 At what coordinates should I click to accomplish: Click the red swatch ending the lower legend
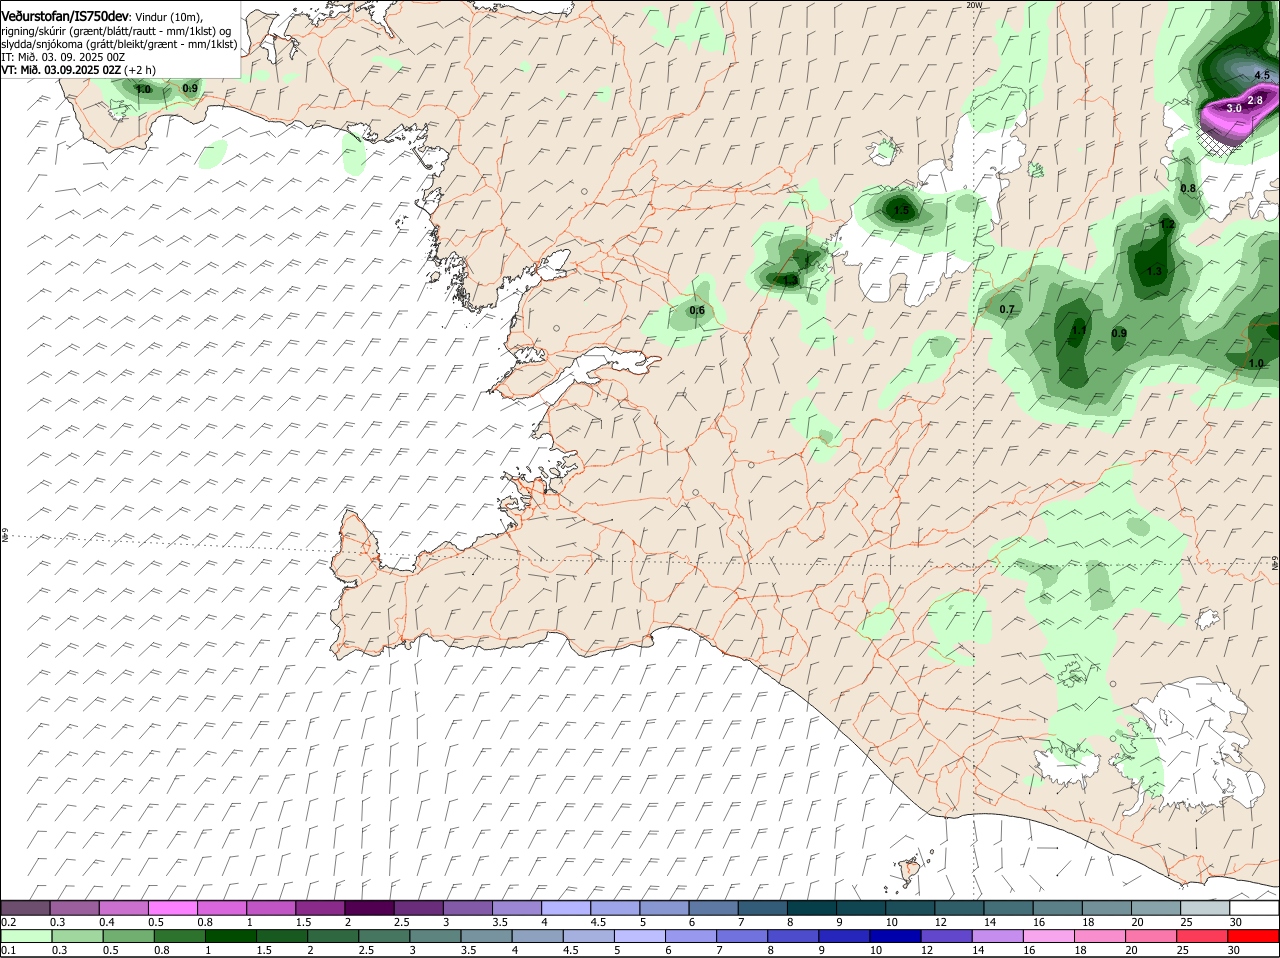click(x=1254, y=936)
